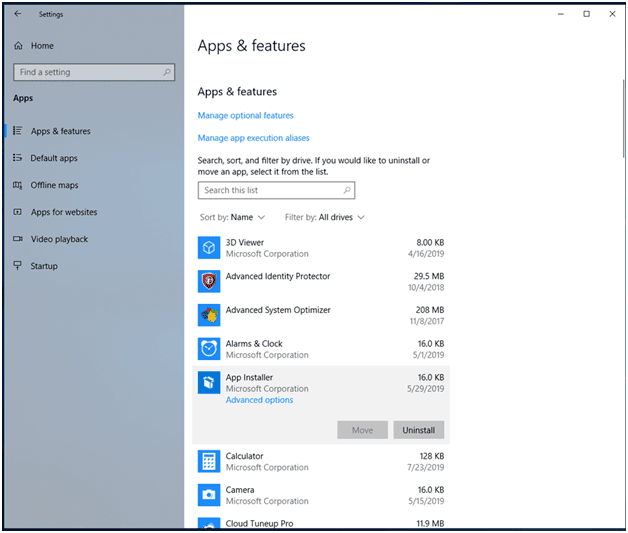Screen dimensions: 628x533
Task: Click the Video playback sidebar icon
Action: click(x=18, y=239)
